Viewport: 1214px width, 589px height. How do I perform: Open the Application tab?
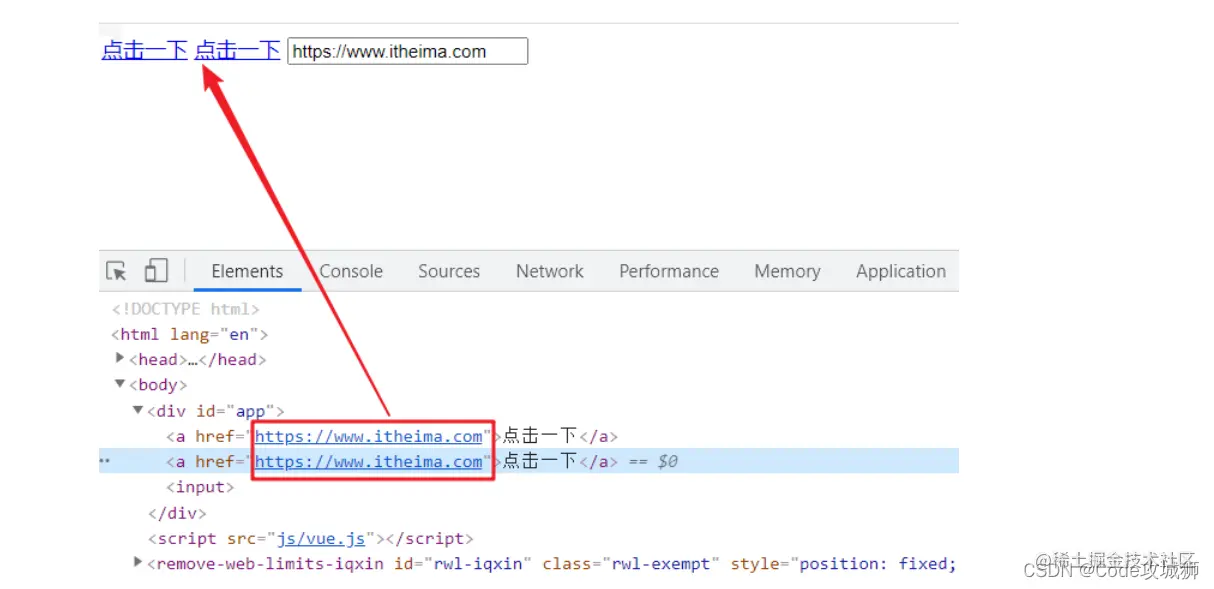point(901,271)
